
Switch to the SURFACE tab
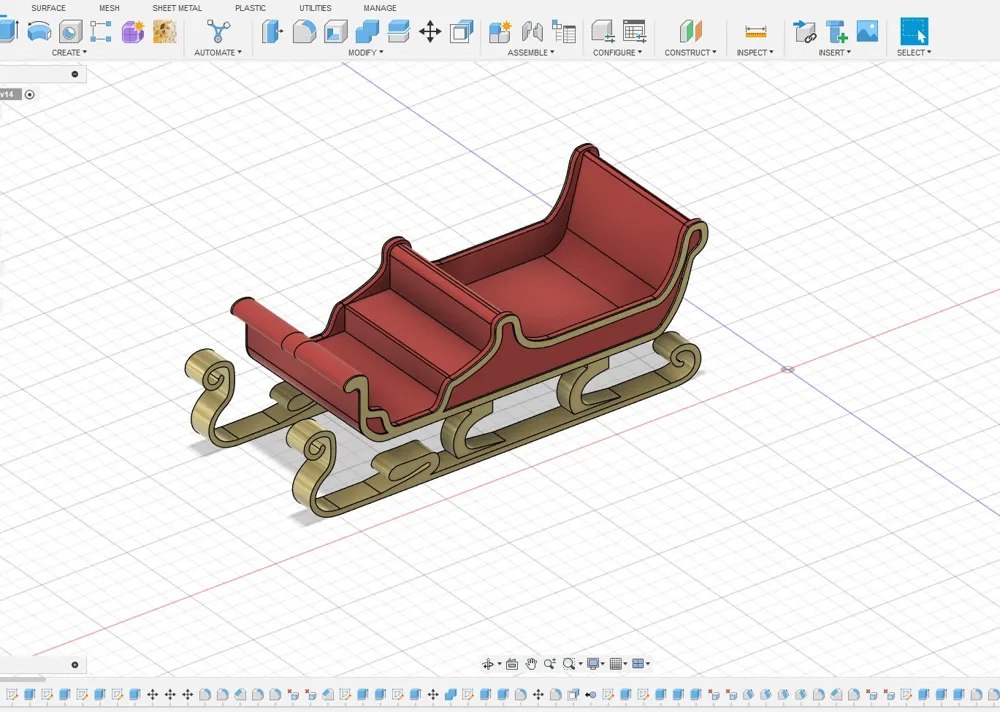point(48,8)
